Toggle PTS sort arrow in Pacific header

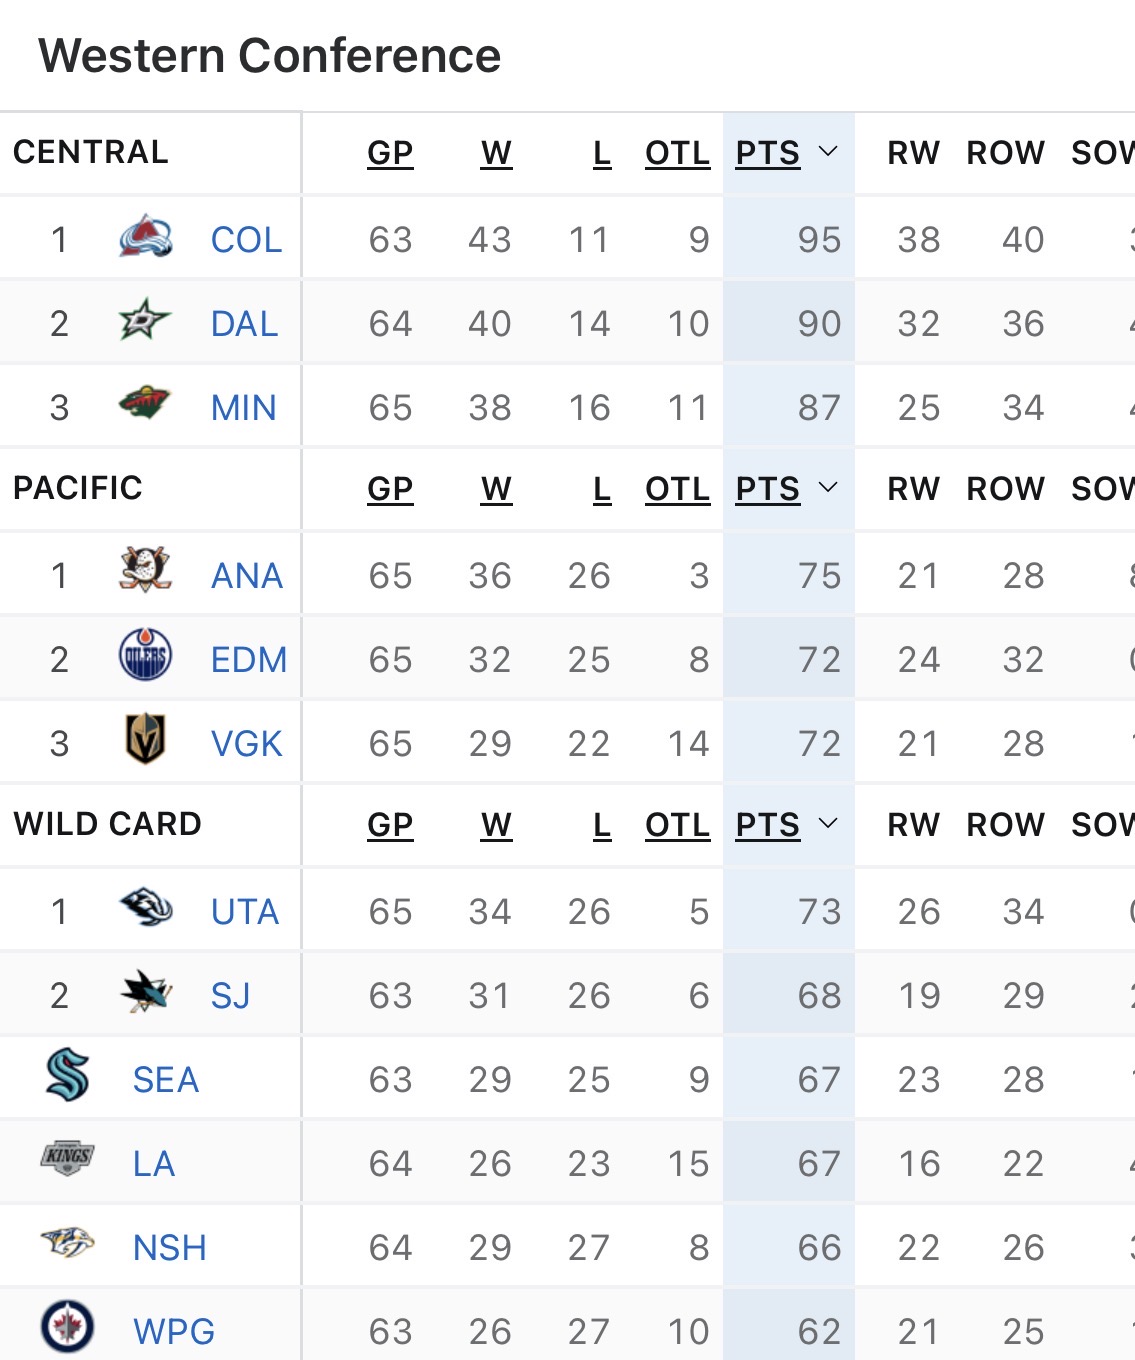(828, 488)
